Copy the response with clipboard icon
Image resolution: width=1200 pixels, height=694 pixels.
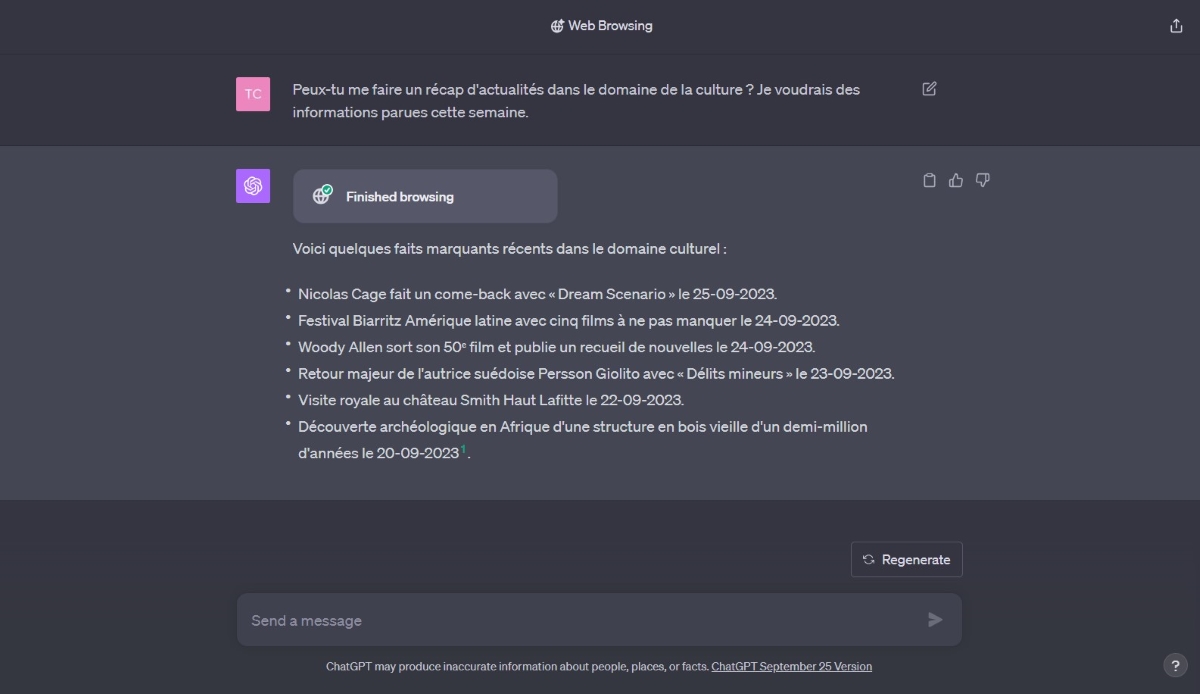[x=929, y=180]
